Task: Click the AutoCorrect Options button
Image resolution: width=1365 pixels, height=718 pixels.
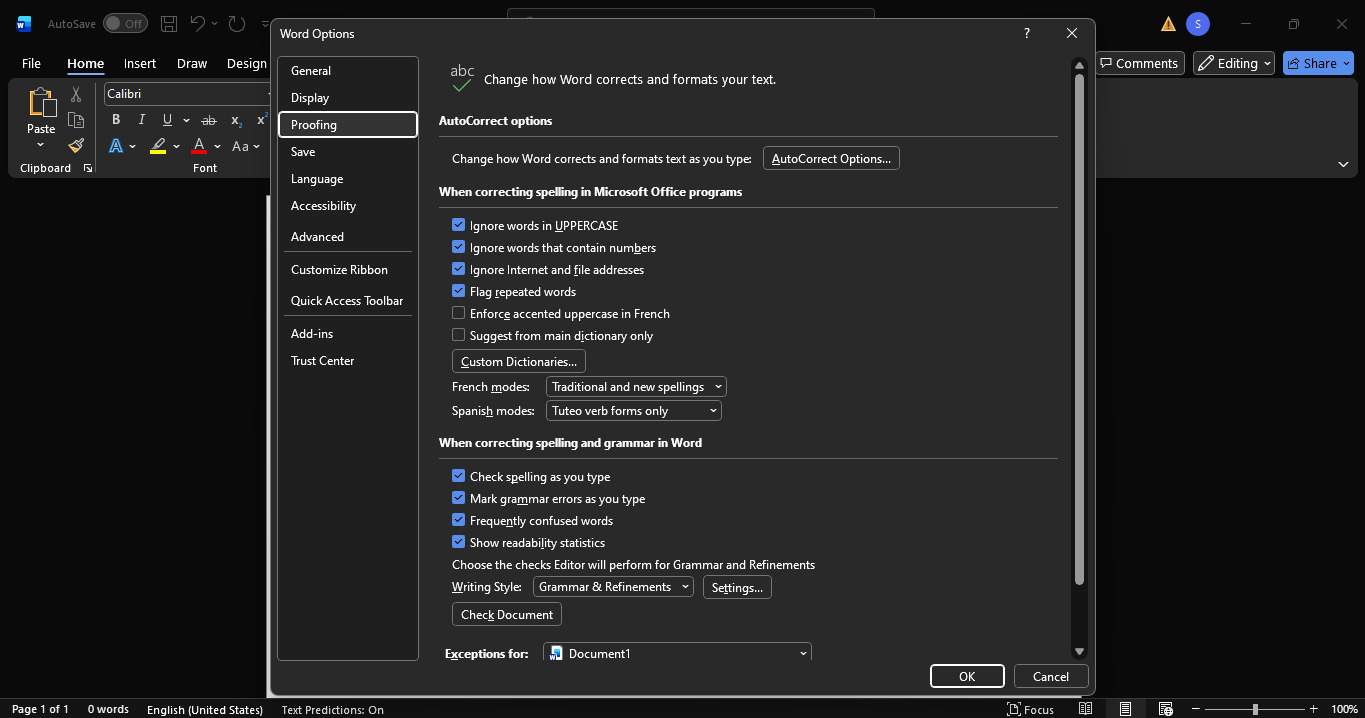Action: tap(831, 159)
